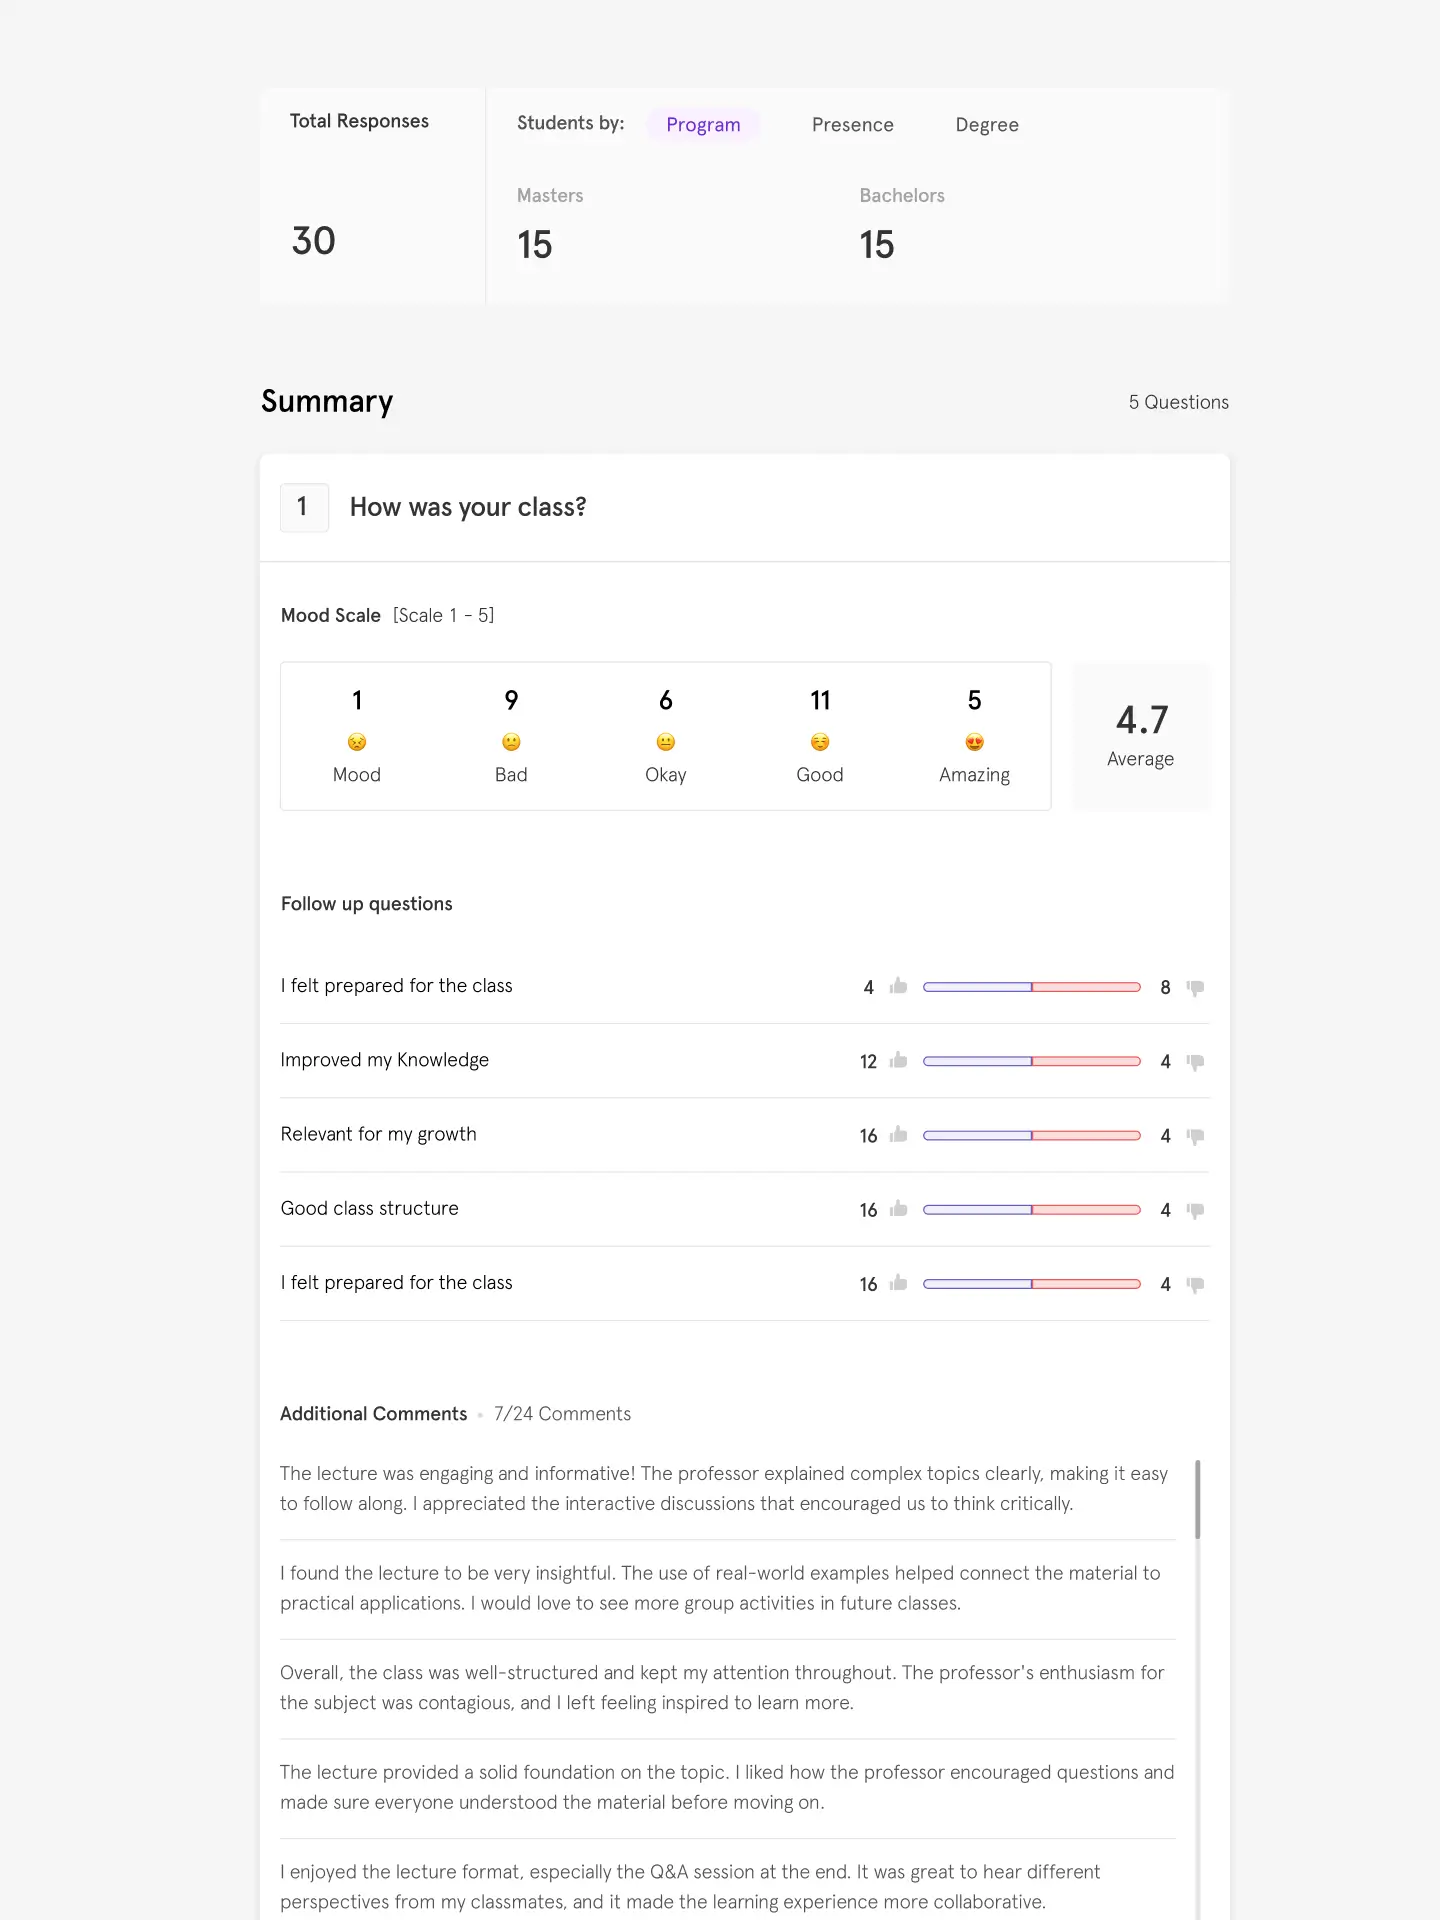Click the Bad count 9
This screenshot has width=1440, height=1920.
point(511,700)
